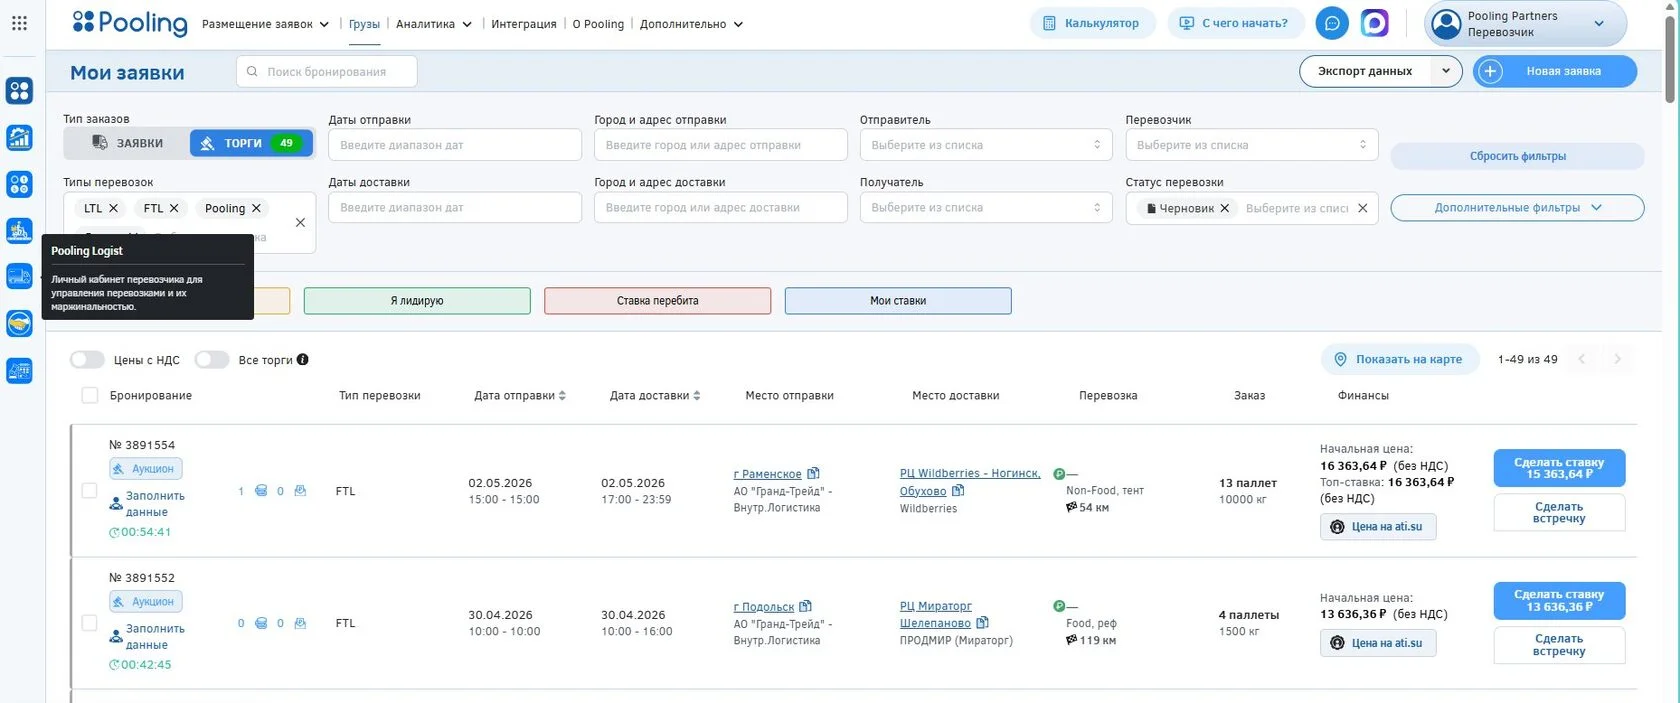Open the truck sidebar icon
Image resolution: width=1680 pixels, height=703 pixels.
[x=19, y=276]
